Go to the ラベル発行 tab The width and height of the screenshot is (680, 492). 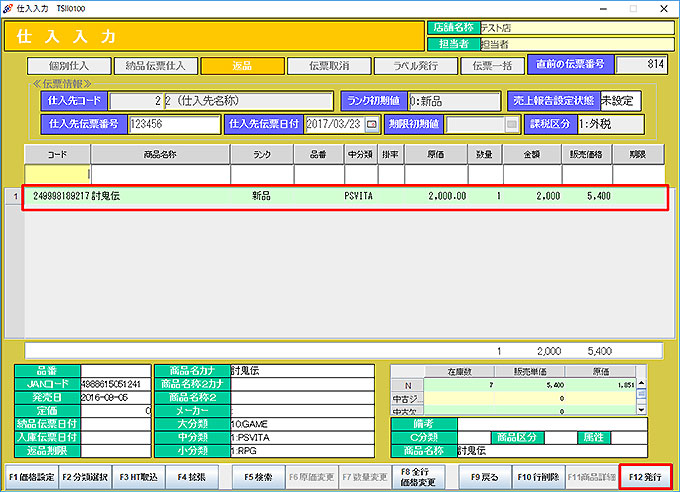[x=411, y=66]
